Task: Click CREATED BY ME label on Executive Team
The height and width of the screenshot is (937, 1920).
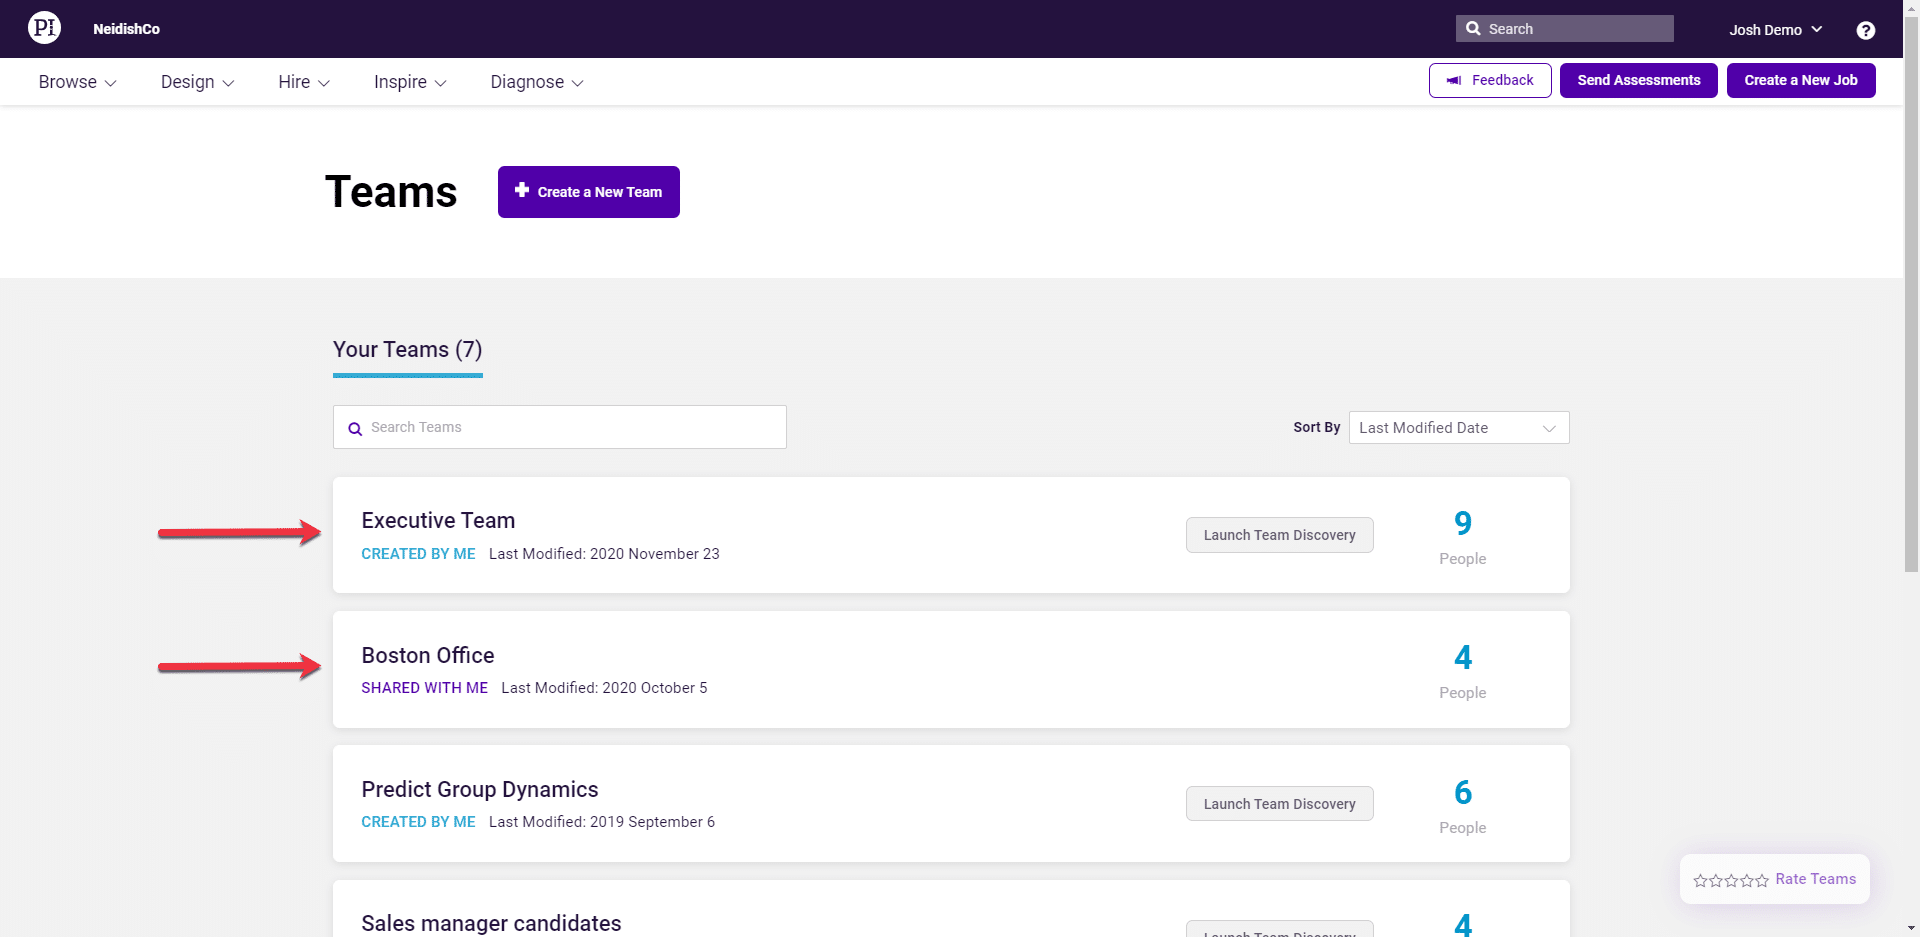Action: coord(418,554)
